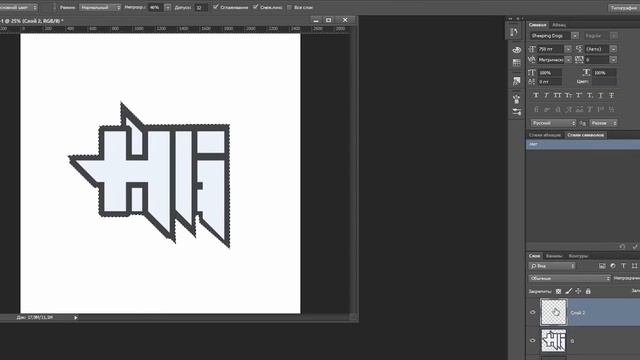Click the clear override arrow in styles panel
640x360 pixels.
(x=622, y=247)
